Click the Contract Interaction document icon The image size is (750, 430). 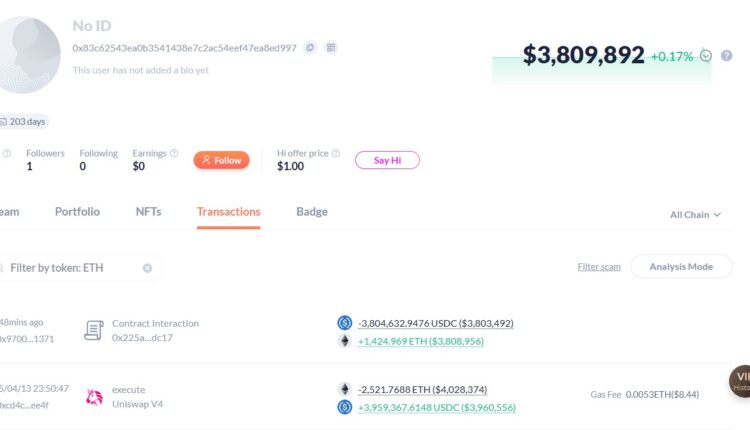coord(94,330)
